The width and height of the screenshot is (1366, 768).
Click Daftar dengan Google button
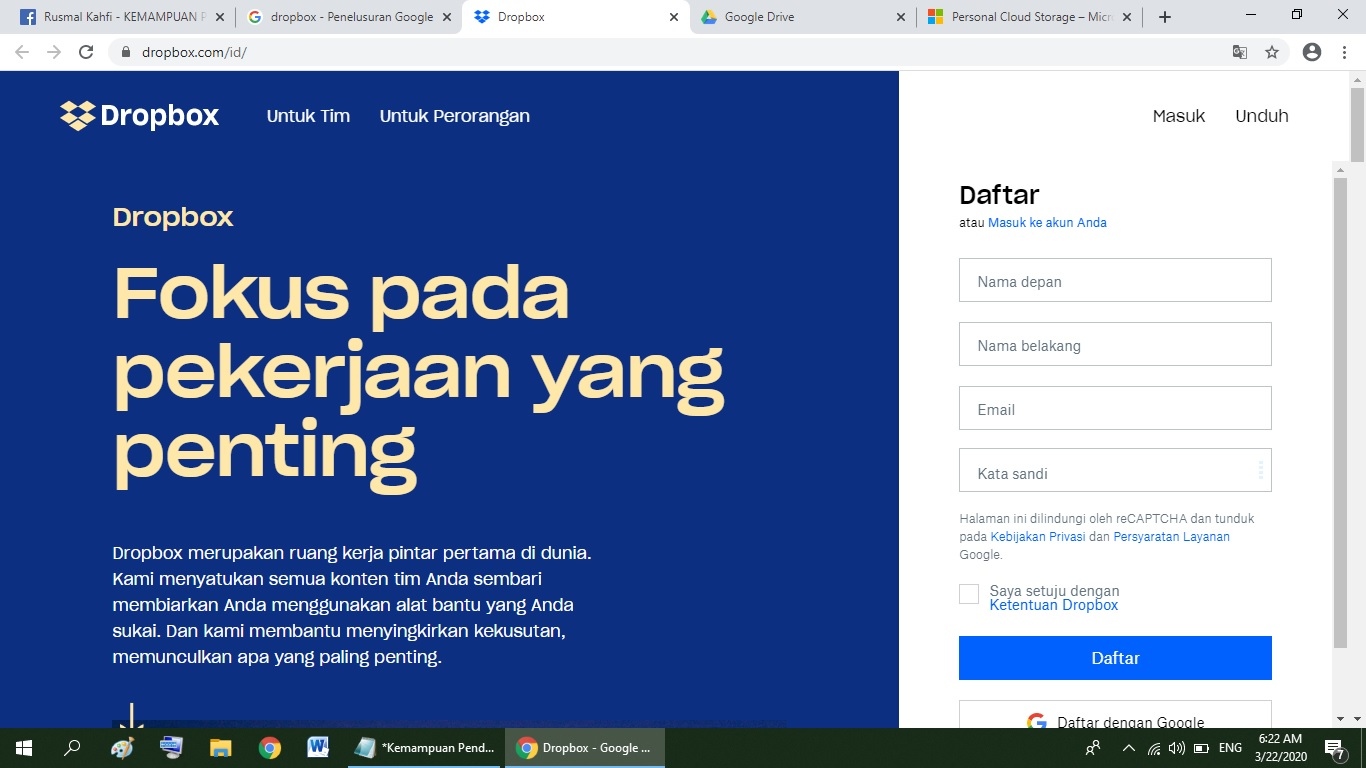[x=1115, y=715]
